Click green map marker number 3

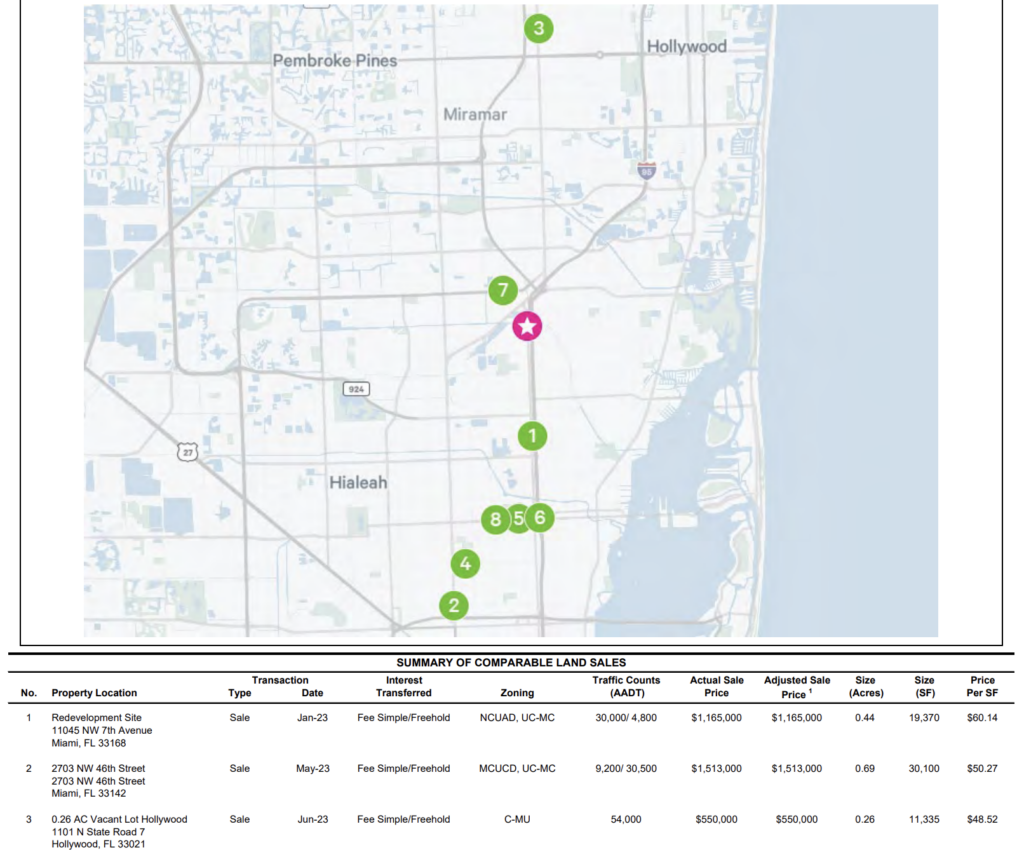coord(539,29)
